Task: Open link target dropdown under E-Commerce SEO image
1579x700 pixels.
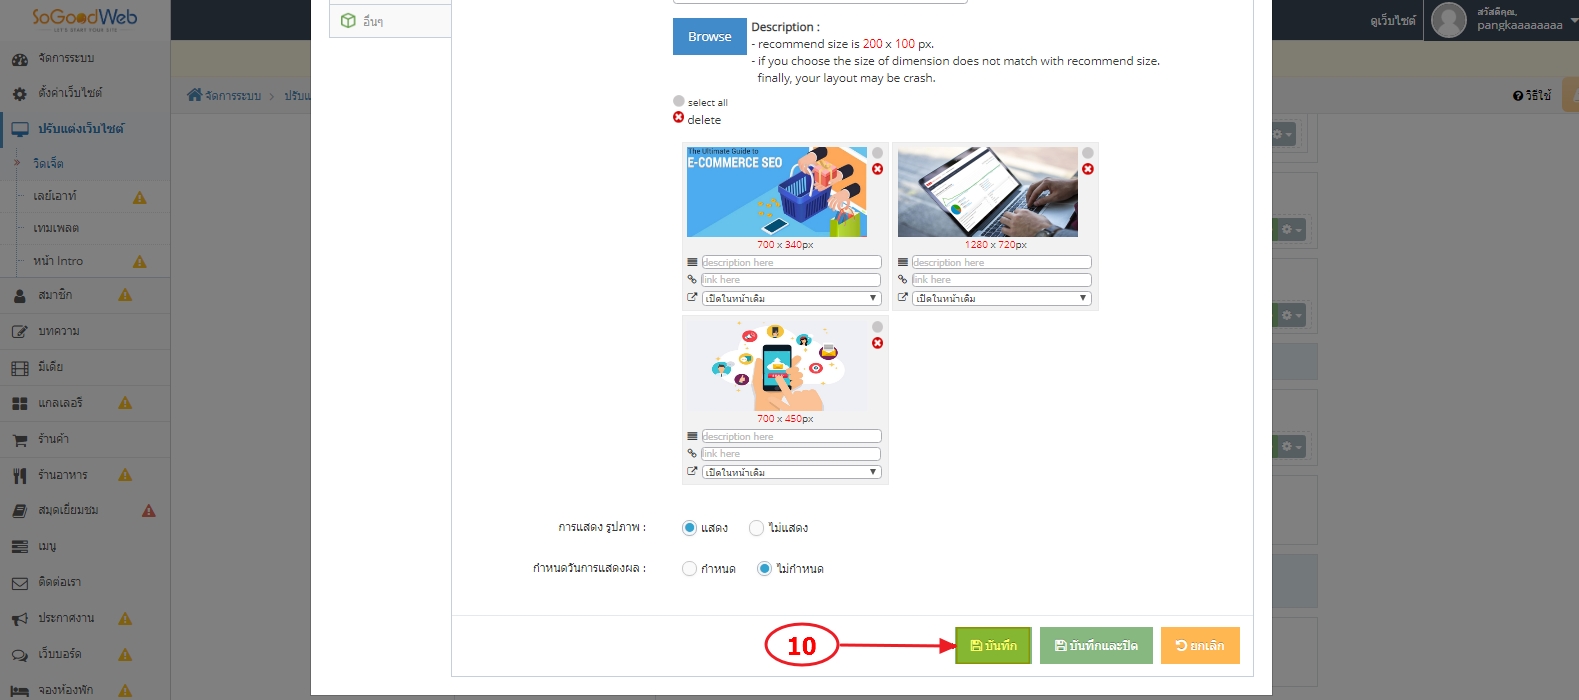Action: tap(791, 298)
